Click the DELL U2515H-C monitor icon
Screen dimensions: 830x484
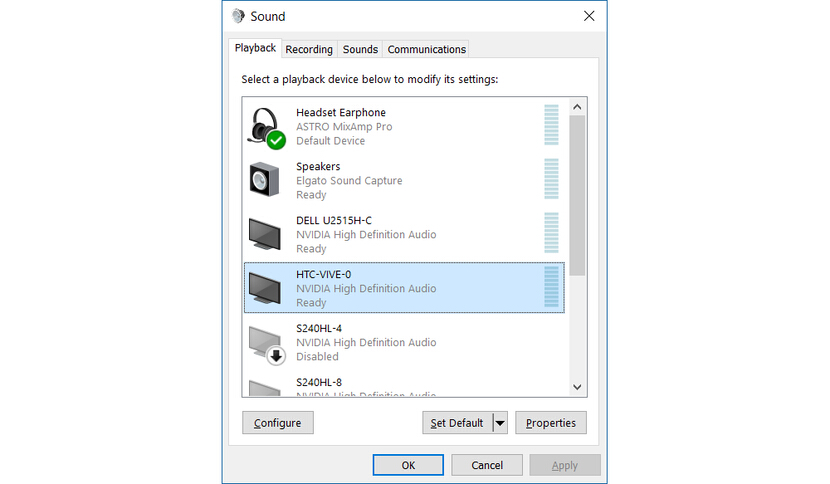click(265, 234)
